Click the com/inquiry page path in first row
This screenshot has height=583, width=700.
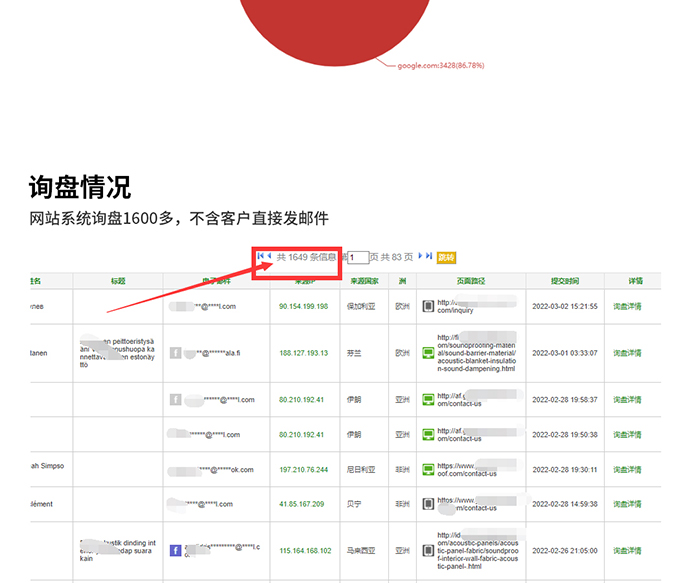pyautogui.click(x=476, y=306)
